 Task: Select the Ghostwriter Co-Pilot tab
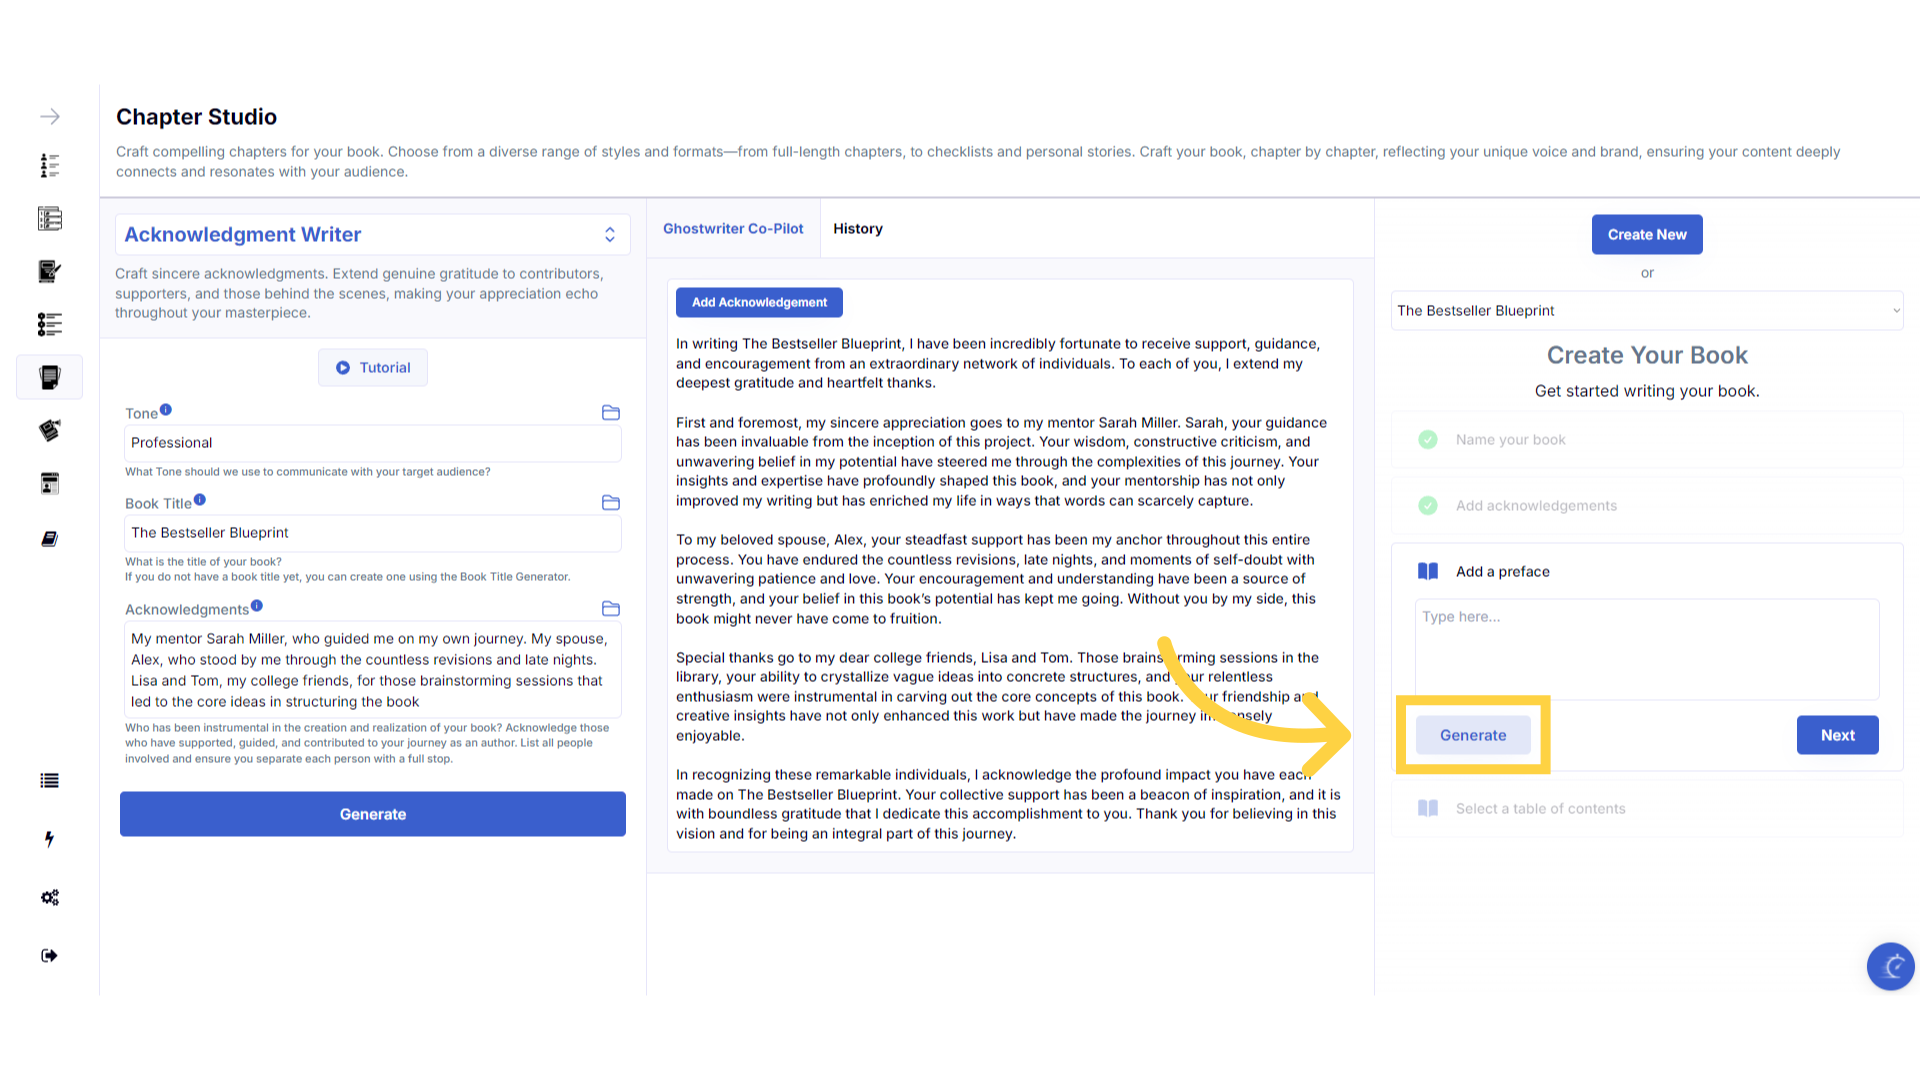pyautogui.click(x=733, y=229)
